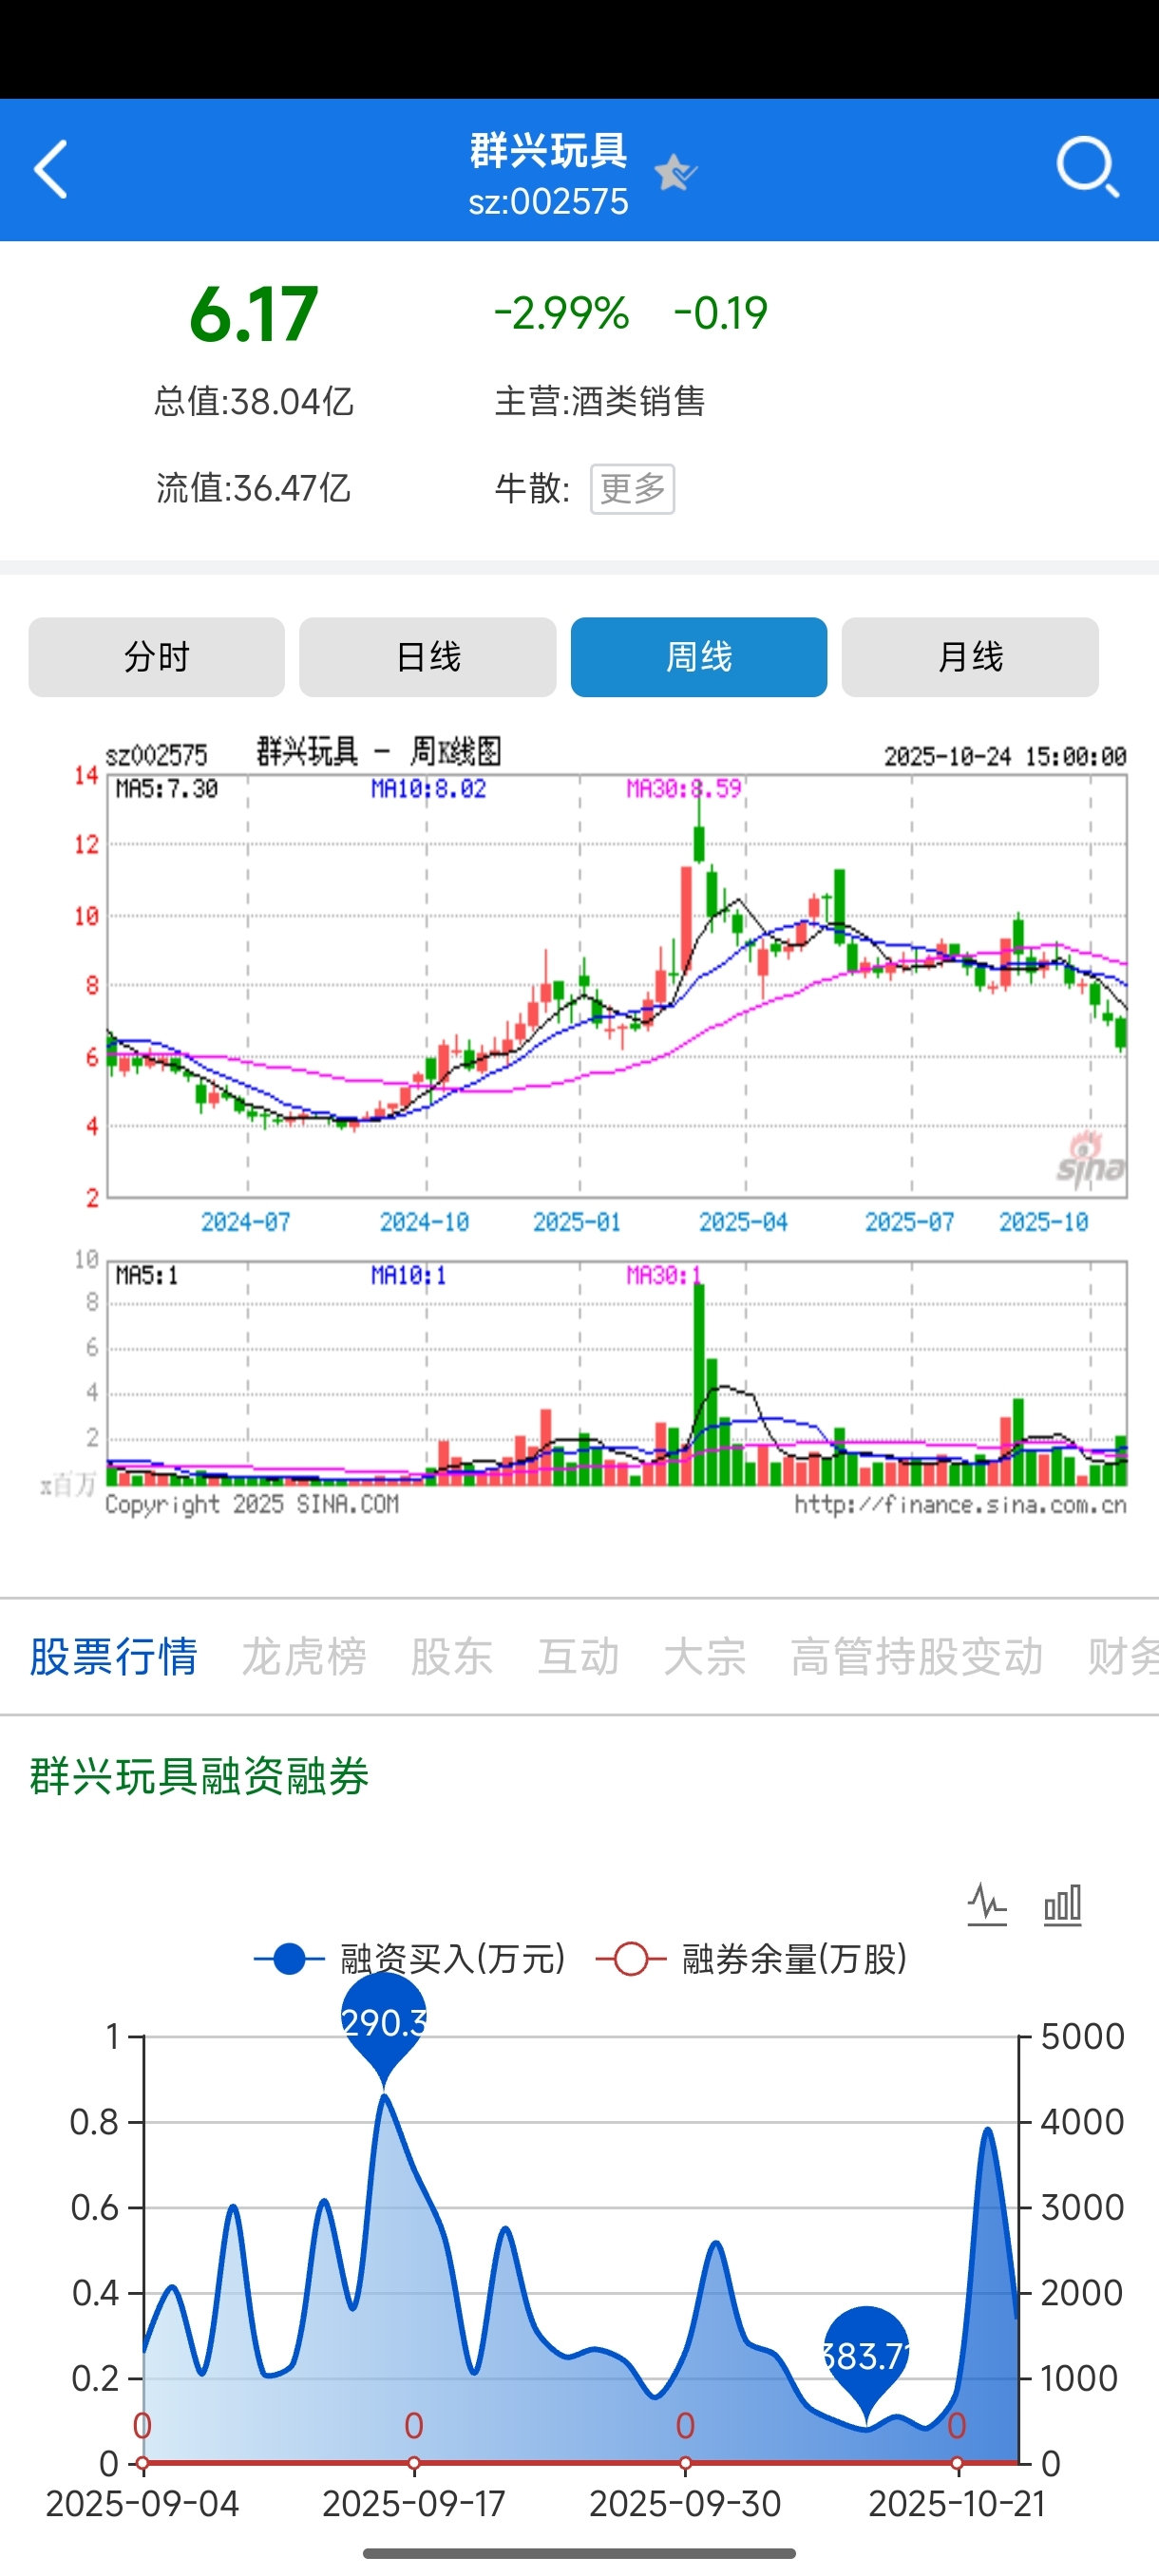Open the 龙虎榜 section tab
Screen dimensions: 1159x2576
pyautogui.click(x=304, y=1656)
